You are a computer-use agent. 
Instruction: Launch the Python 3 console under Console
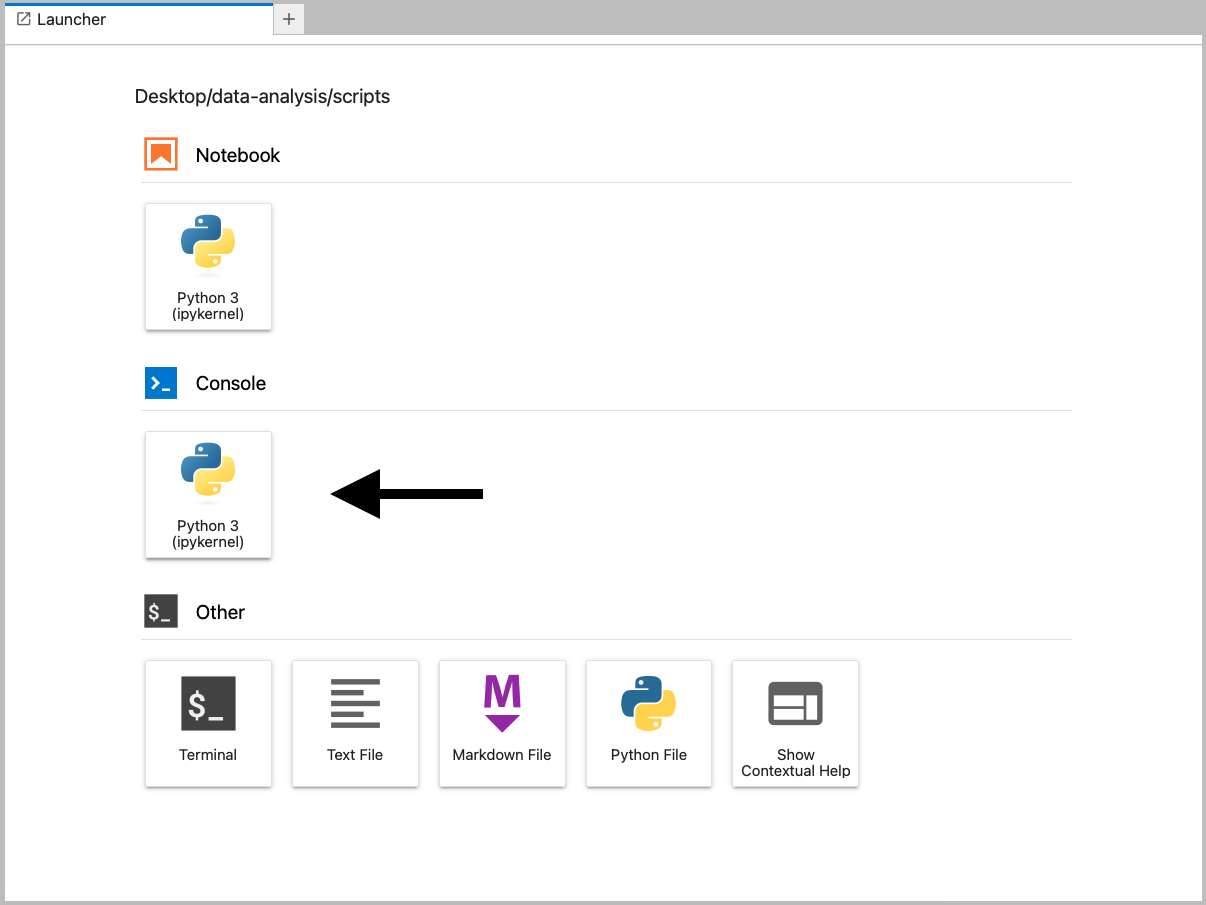click(x=208, y=495)
